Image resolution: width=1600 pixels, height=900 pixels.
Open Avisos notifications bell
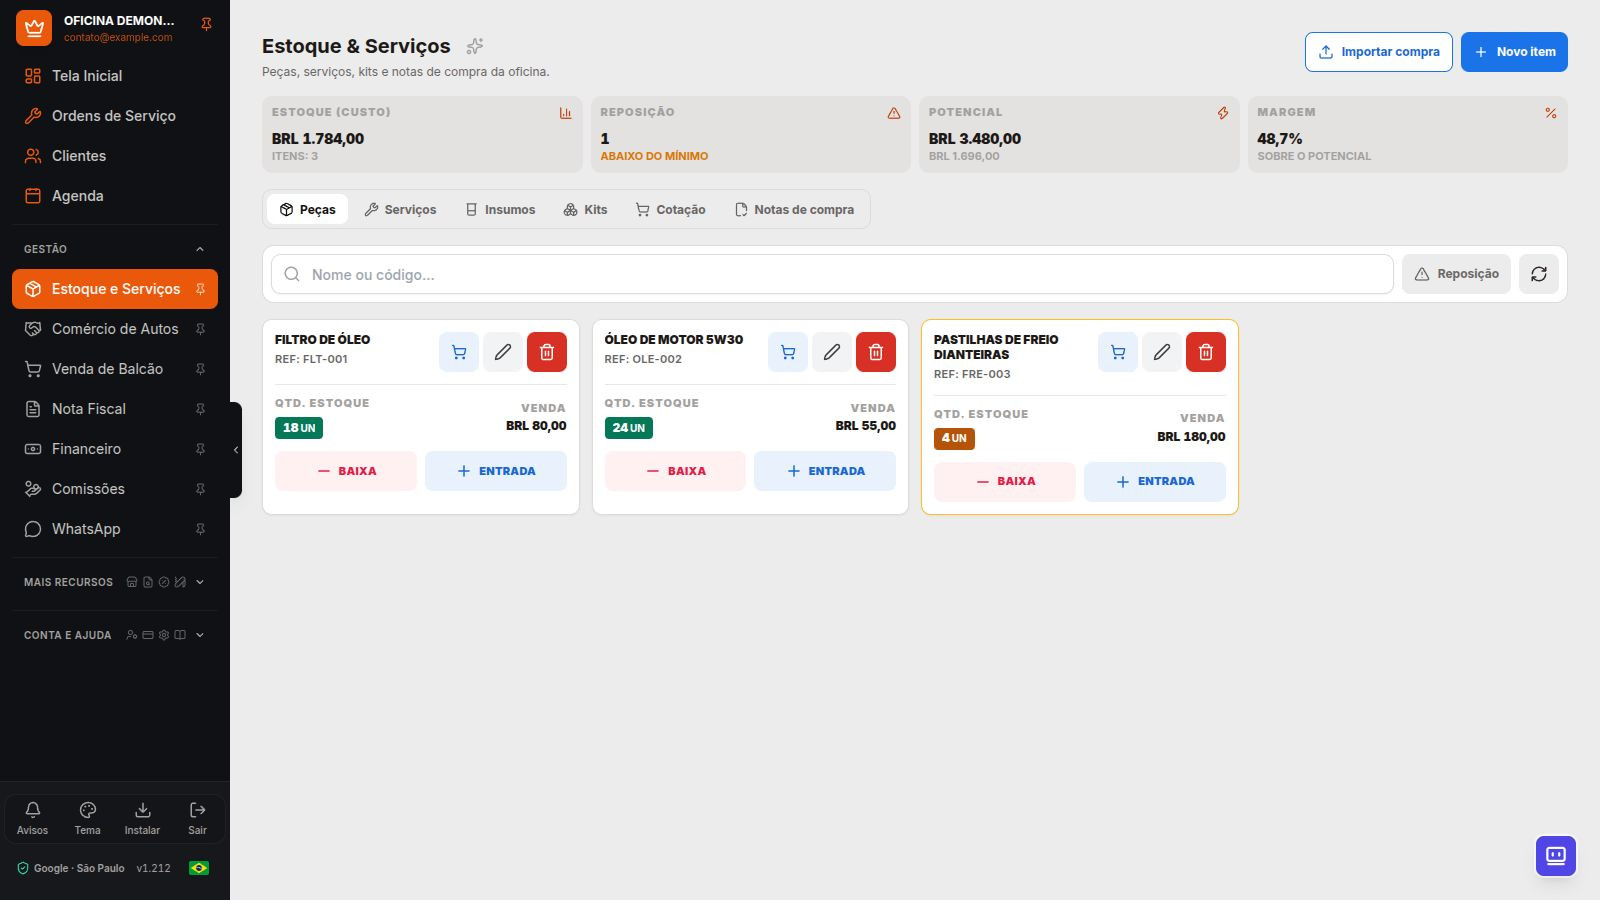coord(32,818)
